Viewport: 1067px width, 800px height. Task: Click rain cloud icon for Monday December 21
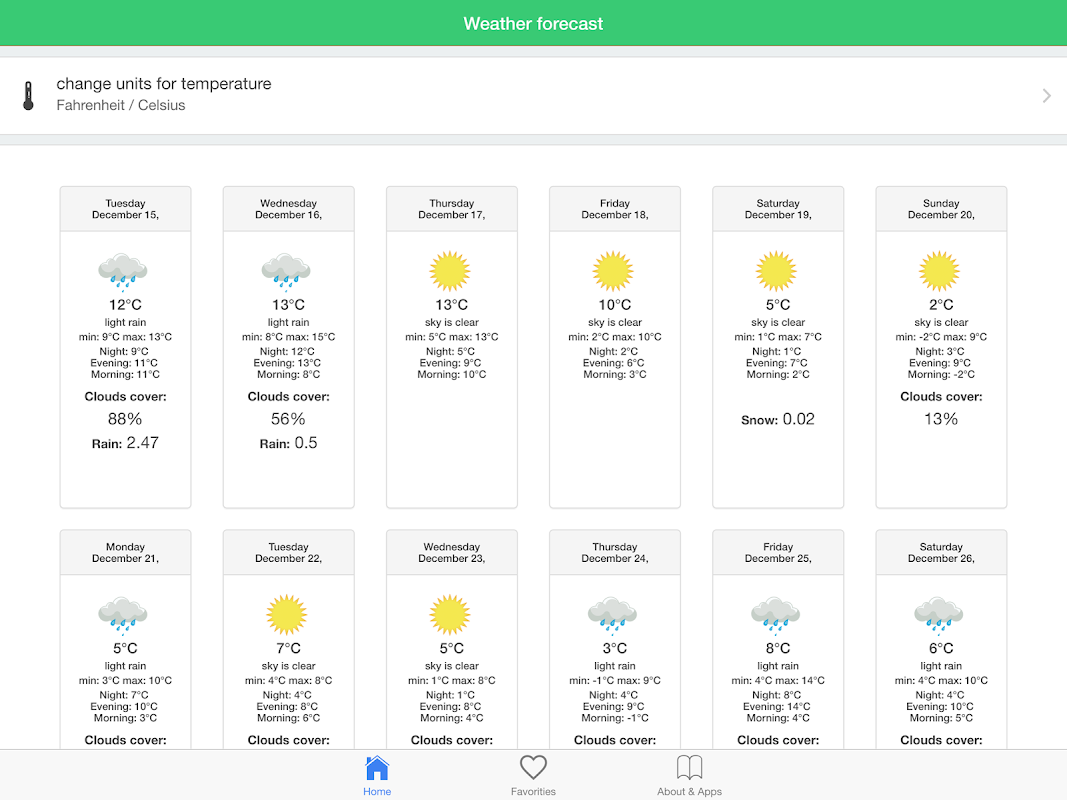click(123, 616)
